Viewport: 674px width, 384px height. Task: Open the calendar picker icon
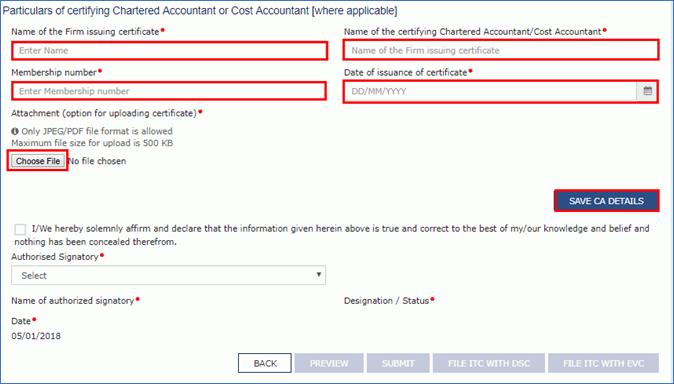coord(647,91)
